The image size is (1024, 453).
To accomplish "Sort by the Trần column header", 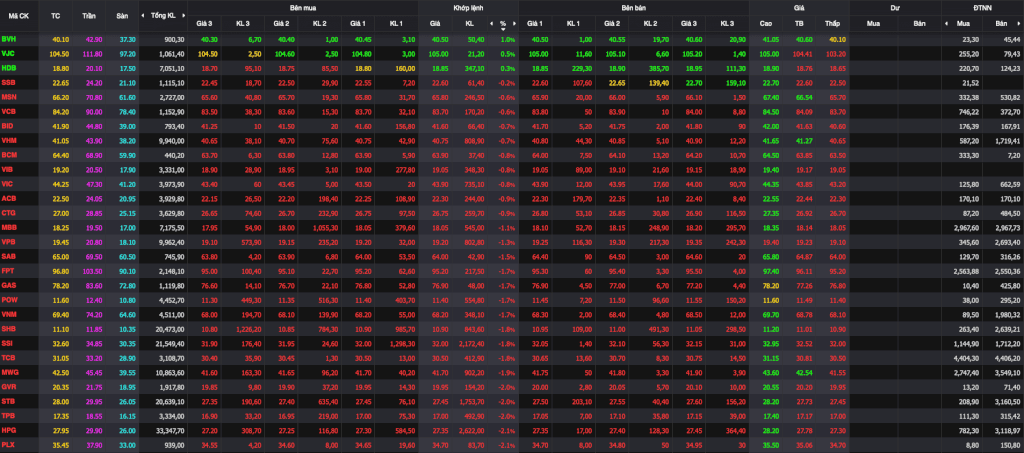I will tap(88, 15).
